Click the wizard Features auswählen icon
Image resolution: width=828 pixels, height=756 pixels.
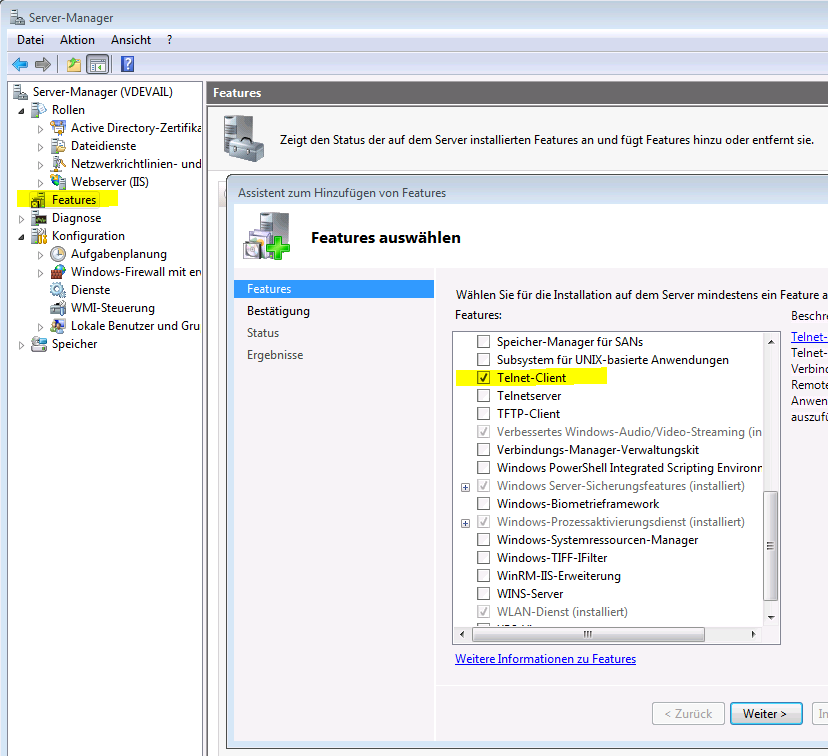tap(267, 236)
